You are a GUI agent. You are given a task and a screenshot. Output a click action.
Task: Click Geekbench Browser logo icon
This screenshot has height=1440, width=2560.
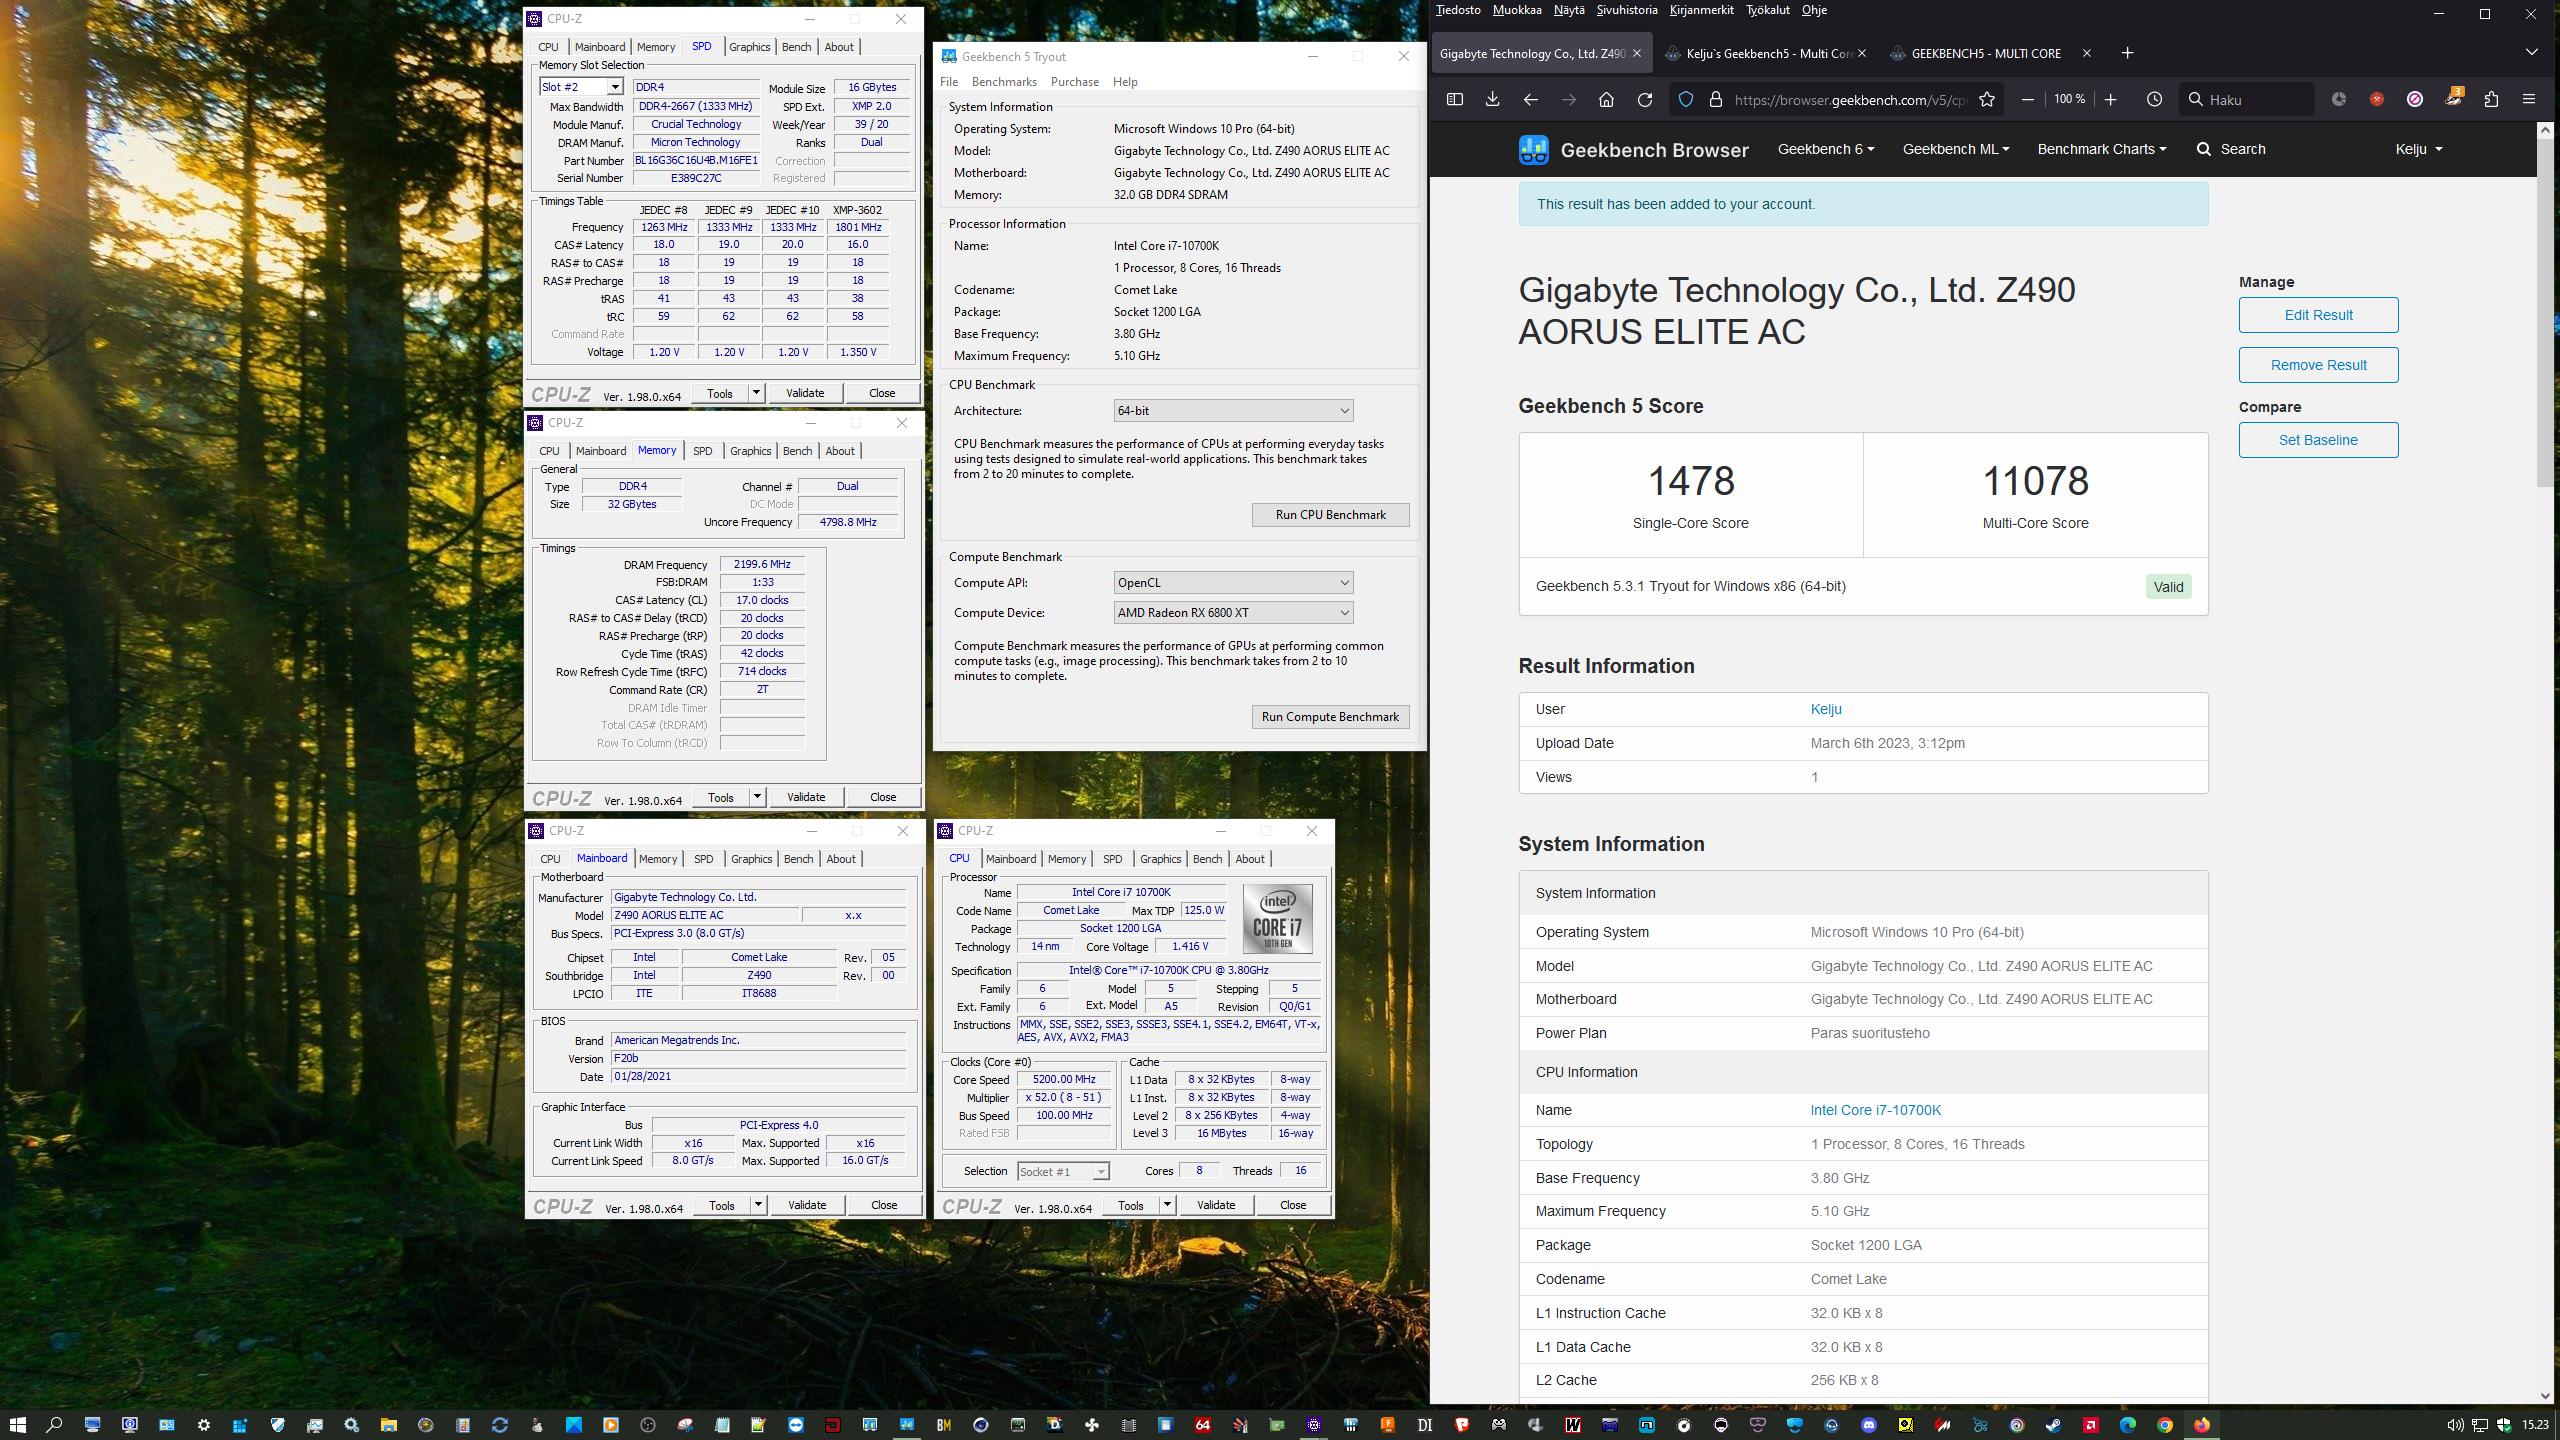[x=1534, y=150]
